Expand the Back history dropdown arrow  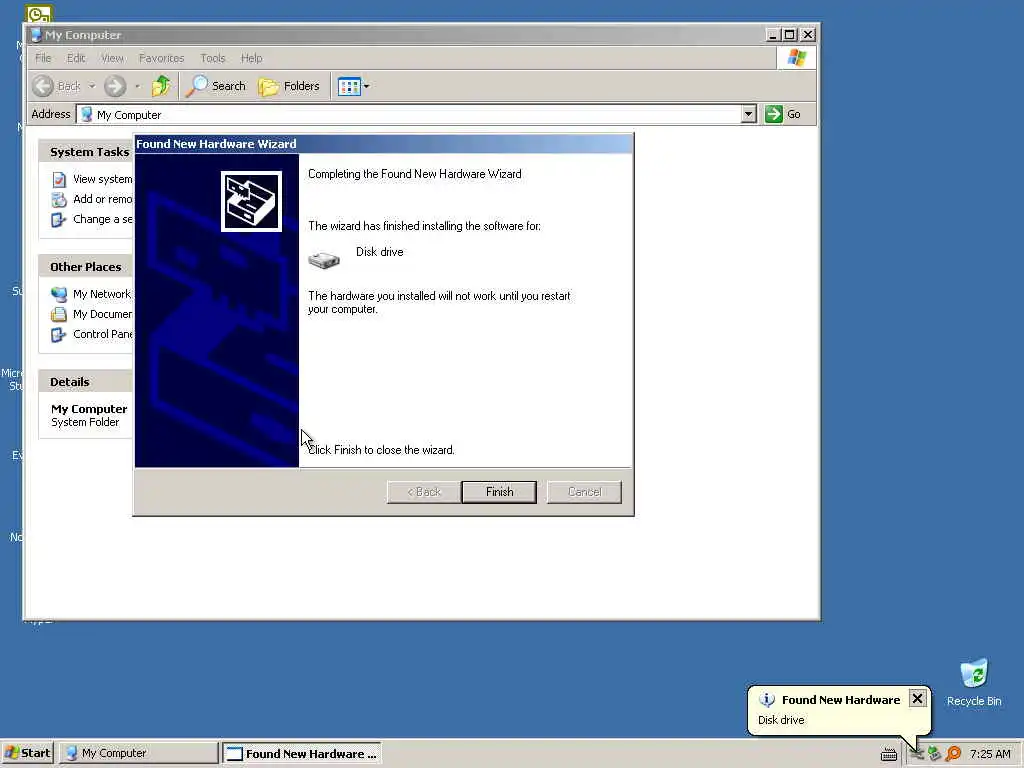(x=92, y=86)
